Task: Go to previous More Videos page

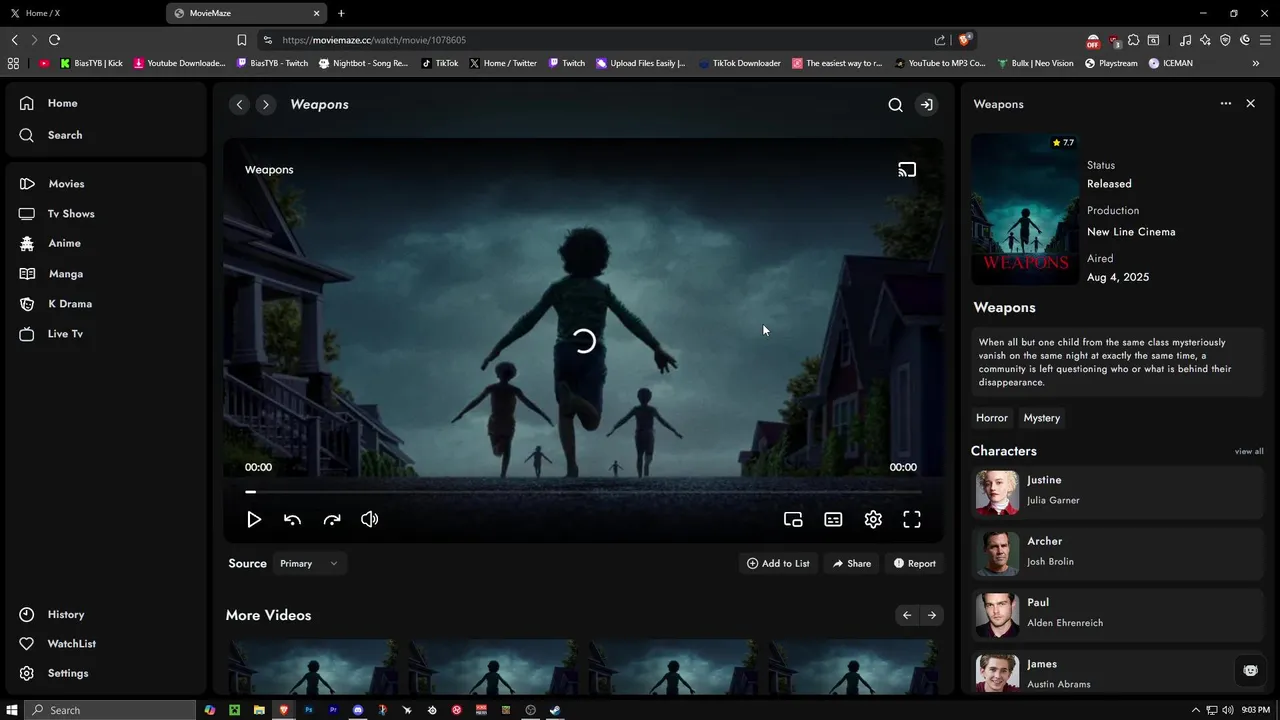Action: pos(907,615)
